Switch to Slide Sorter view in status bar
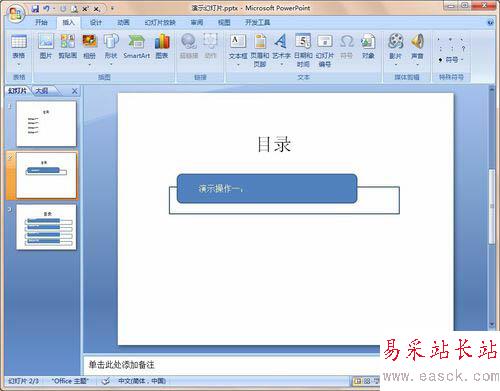 367,381
